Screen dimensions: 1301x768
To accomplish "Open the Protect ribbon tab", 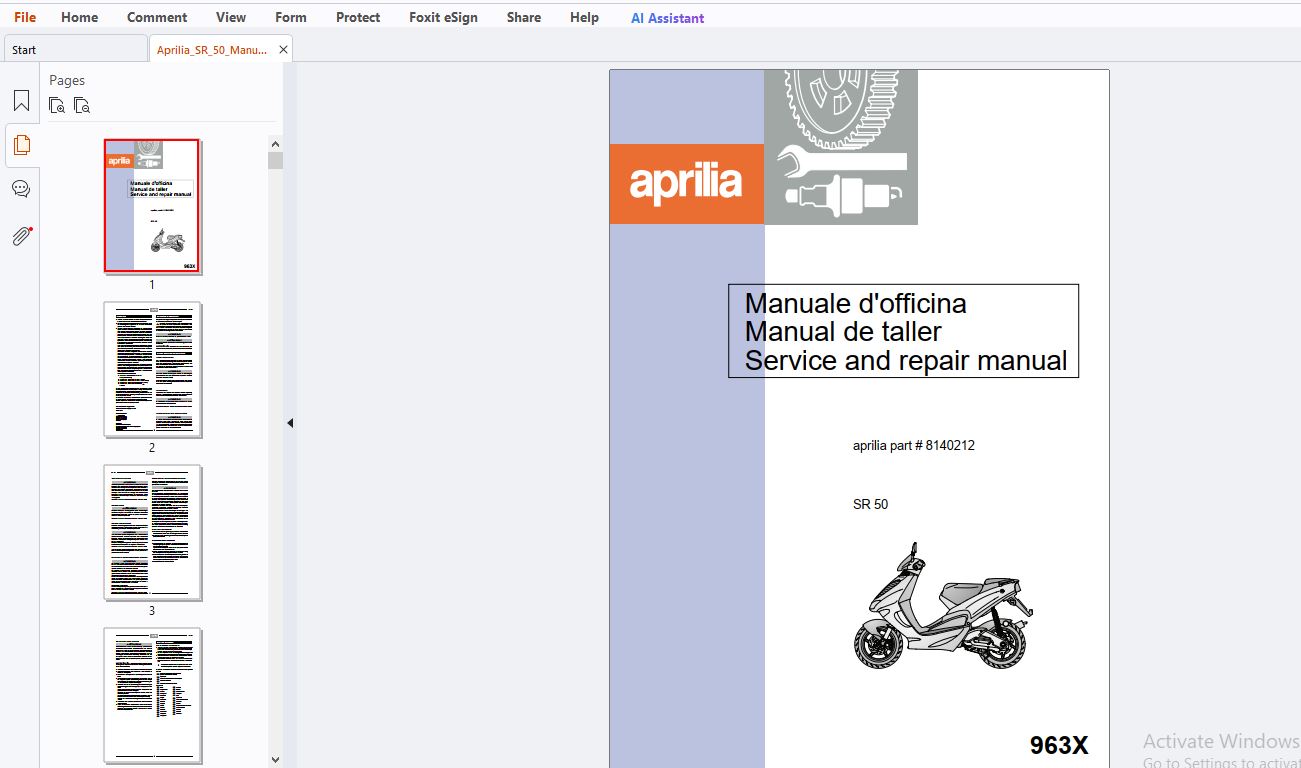I will (358, 17).
